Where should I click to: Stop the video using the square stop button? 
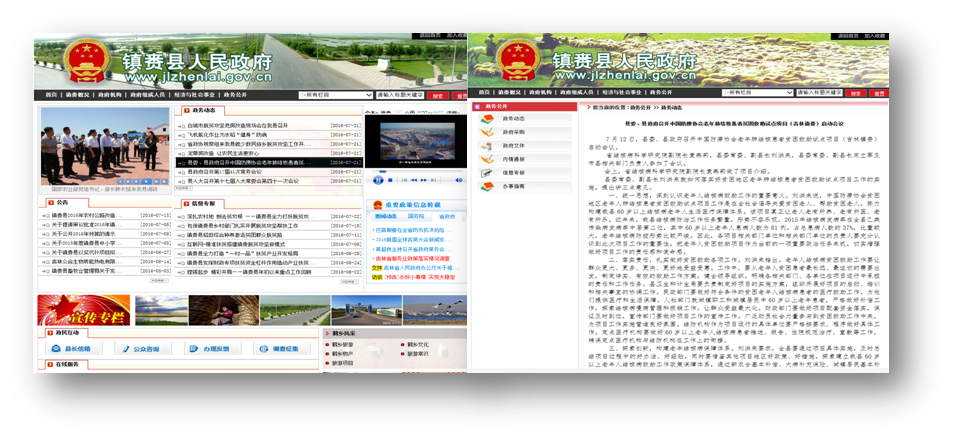[x=390, y=180]
